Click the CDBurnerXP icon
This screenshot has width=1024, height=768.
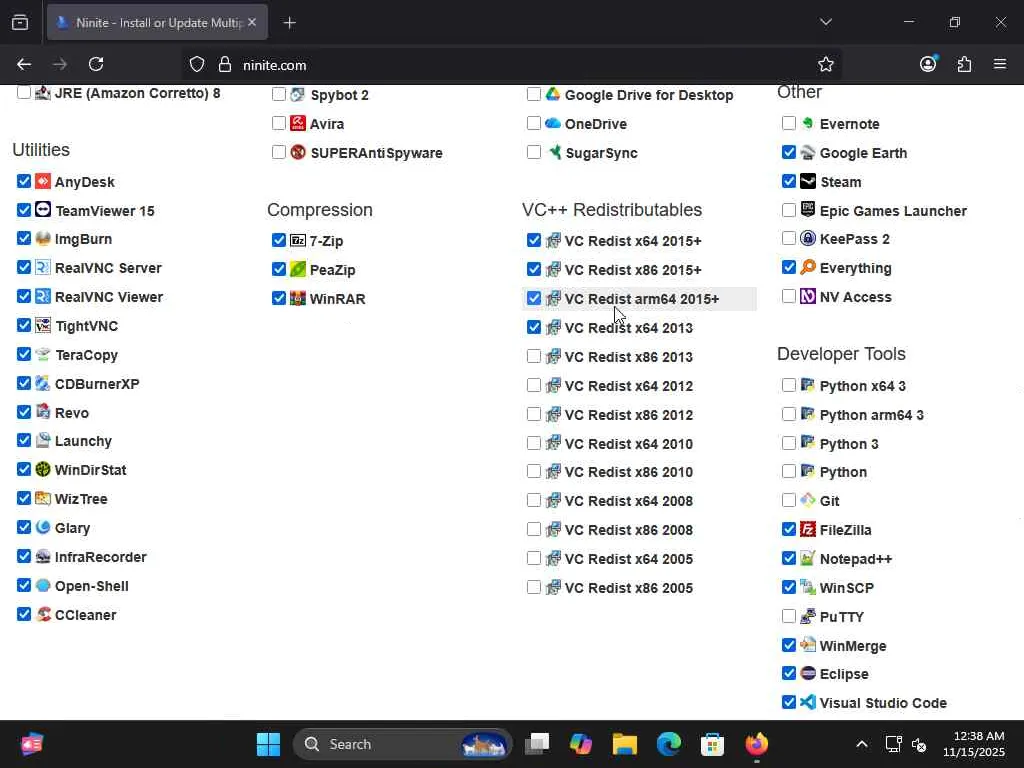43,383
